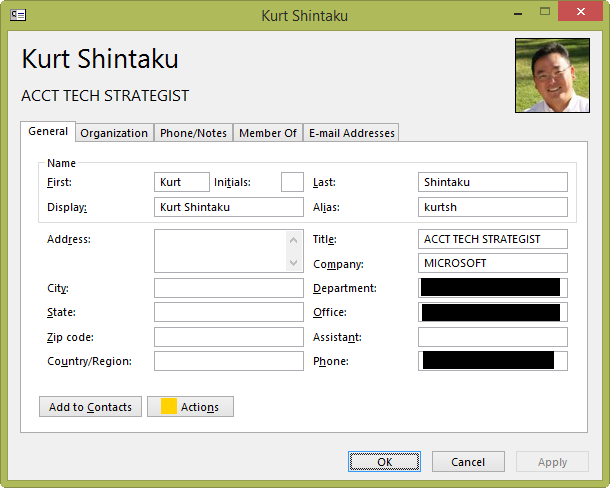
Task: Click the contact card icon in title bar
Action: [x=18, y=15]
